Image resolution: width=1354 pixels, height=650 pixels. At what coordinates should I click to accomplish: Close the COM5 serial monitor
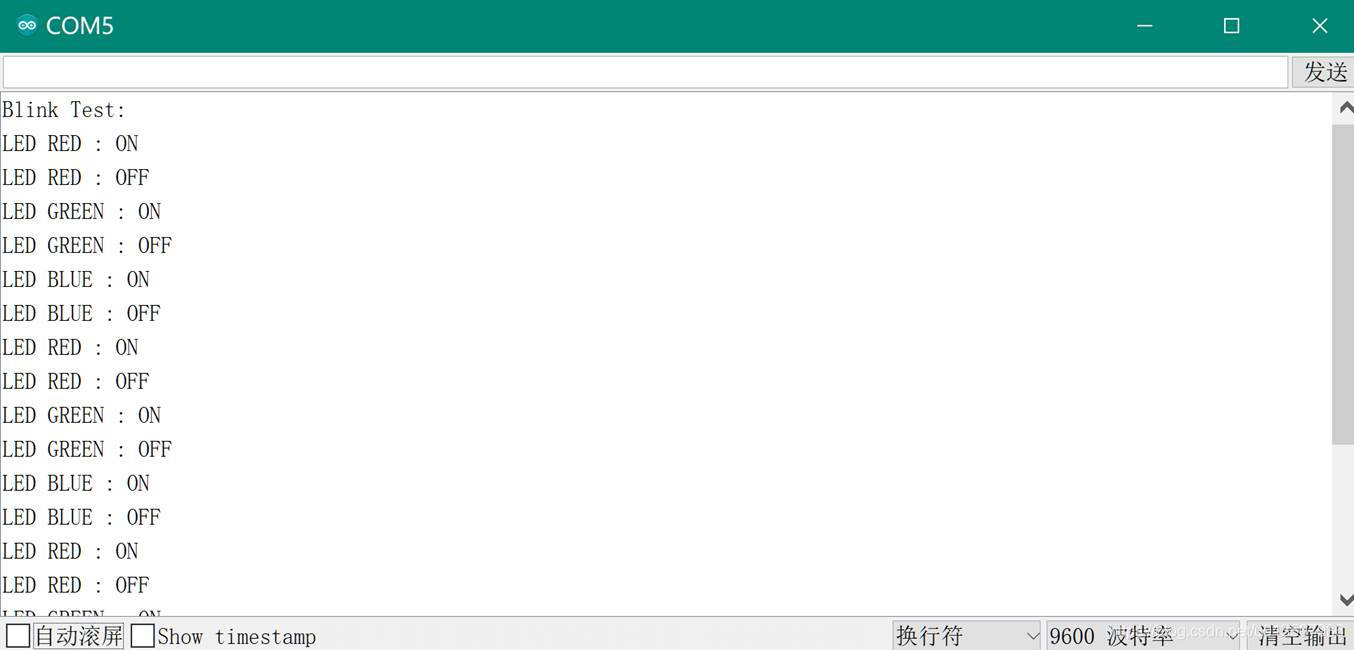click(1319, 26)
